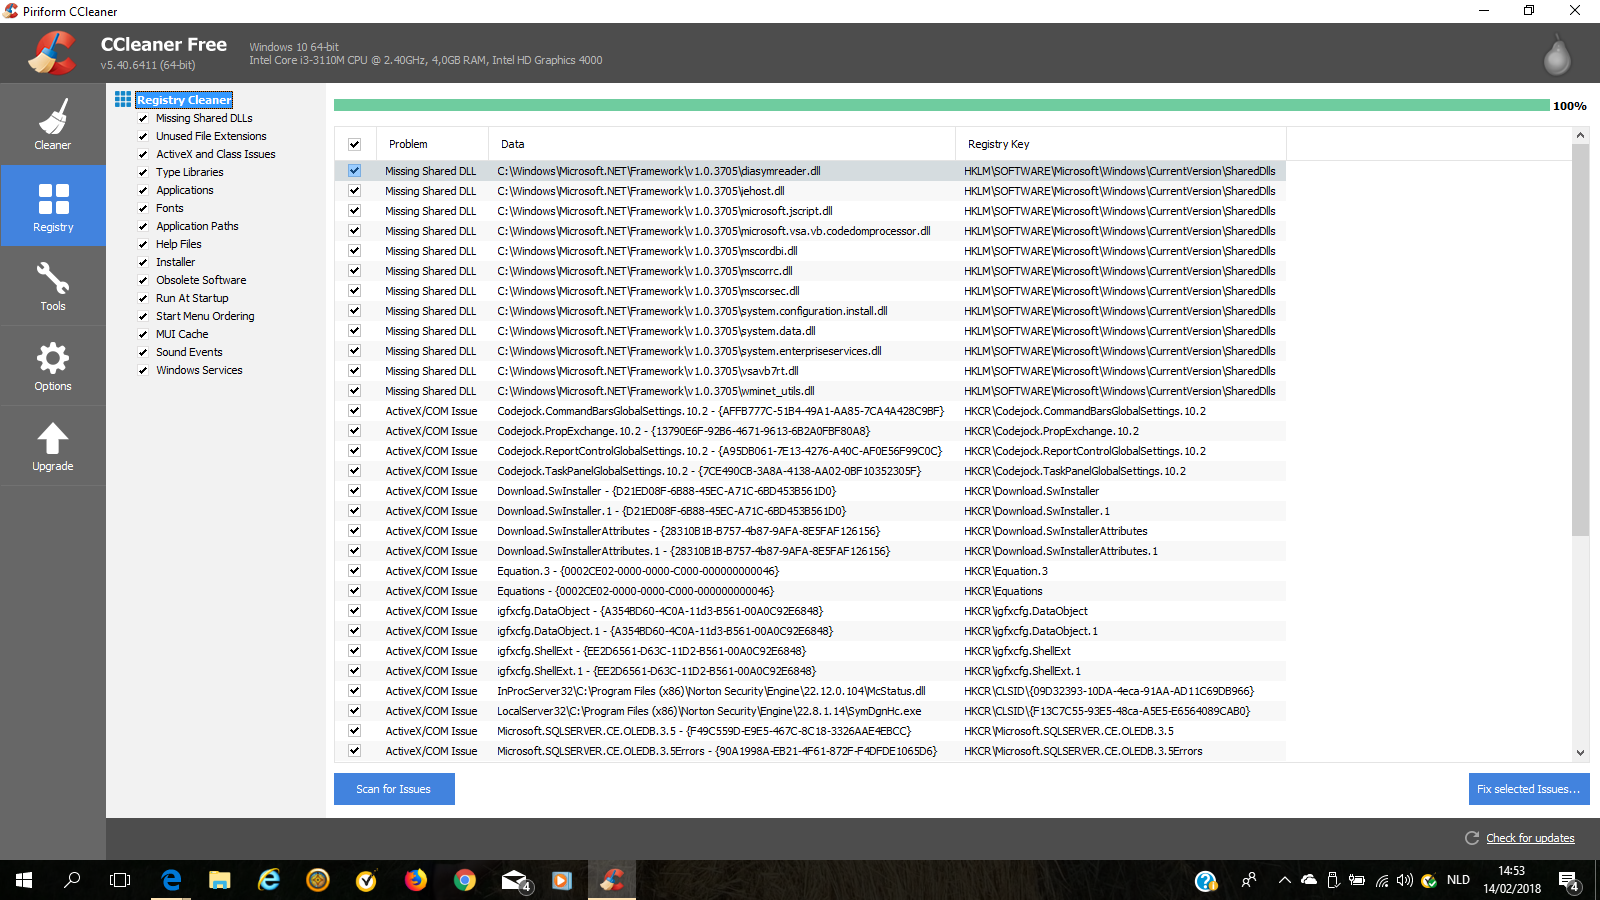Open the Tools section in the sidebar

click(53, 286)
